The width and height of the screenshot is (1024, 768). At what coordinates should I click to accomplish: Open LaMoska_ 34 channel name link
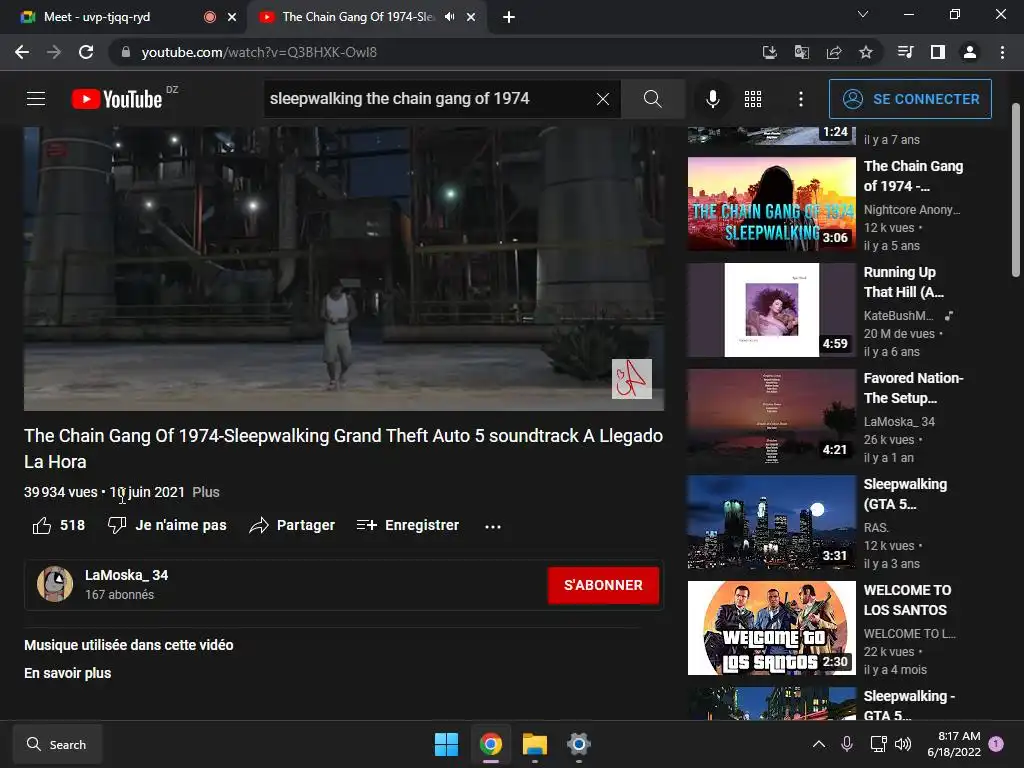[127, 575]
